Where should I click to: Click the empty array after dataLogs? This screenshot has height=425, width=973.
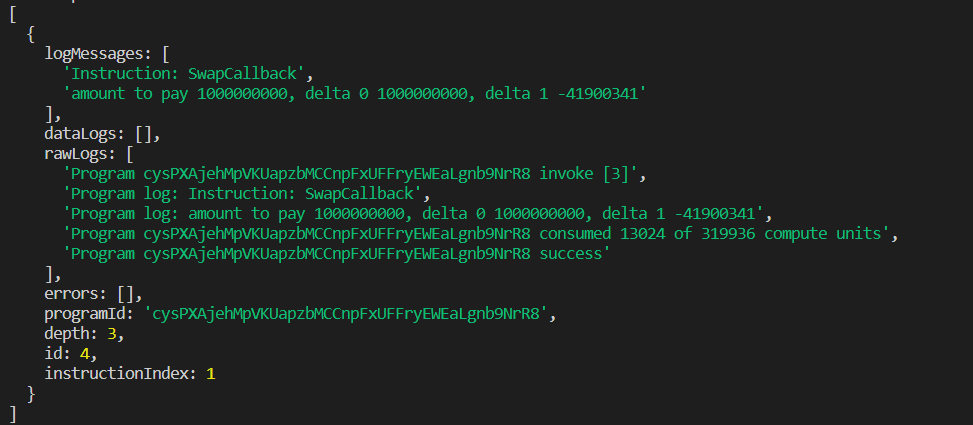144,133
